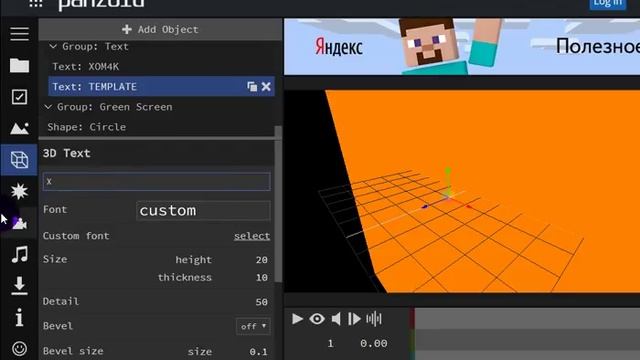
Task: Click the timeline playhead marker
Action: click(x=412, y=318)
